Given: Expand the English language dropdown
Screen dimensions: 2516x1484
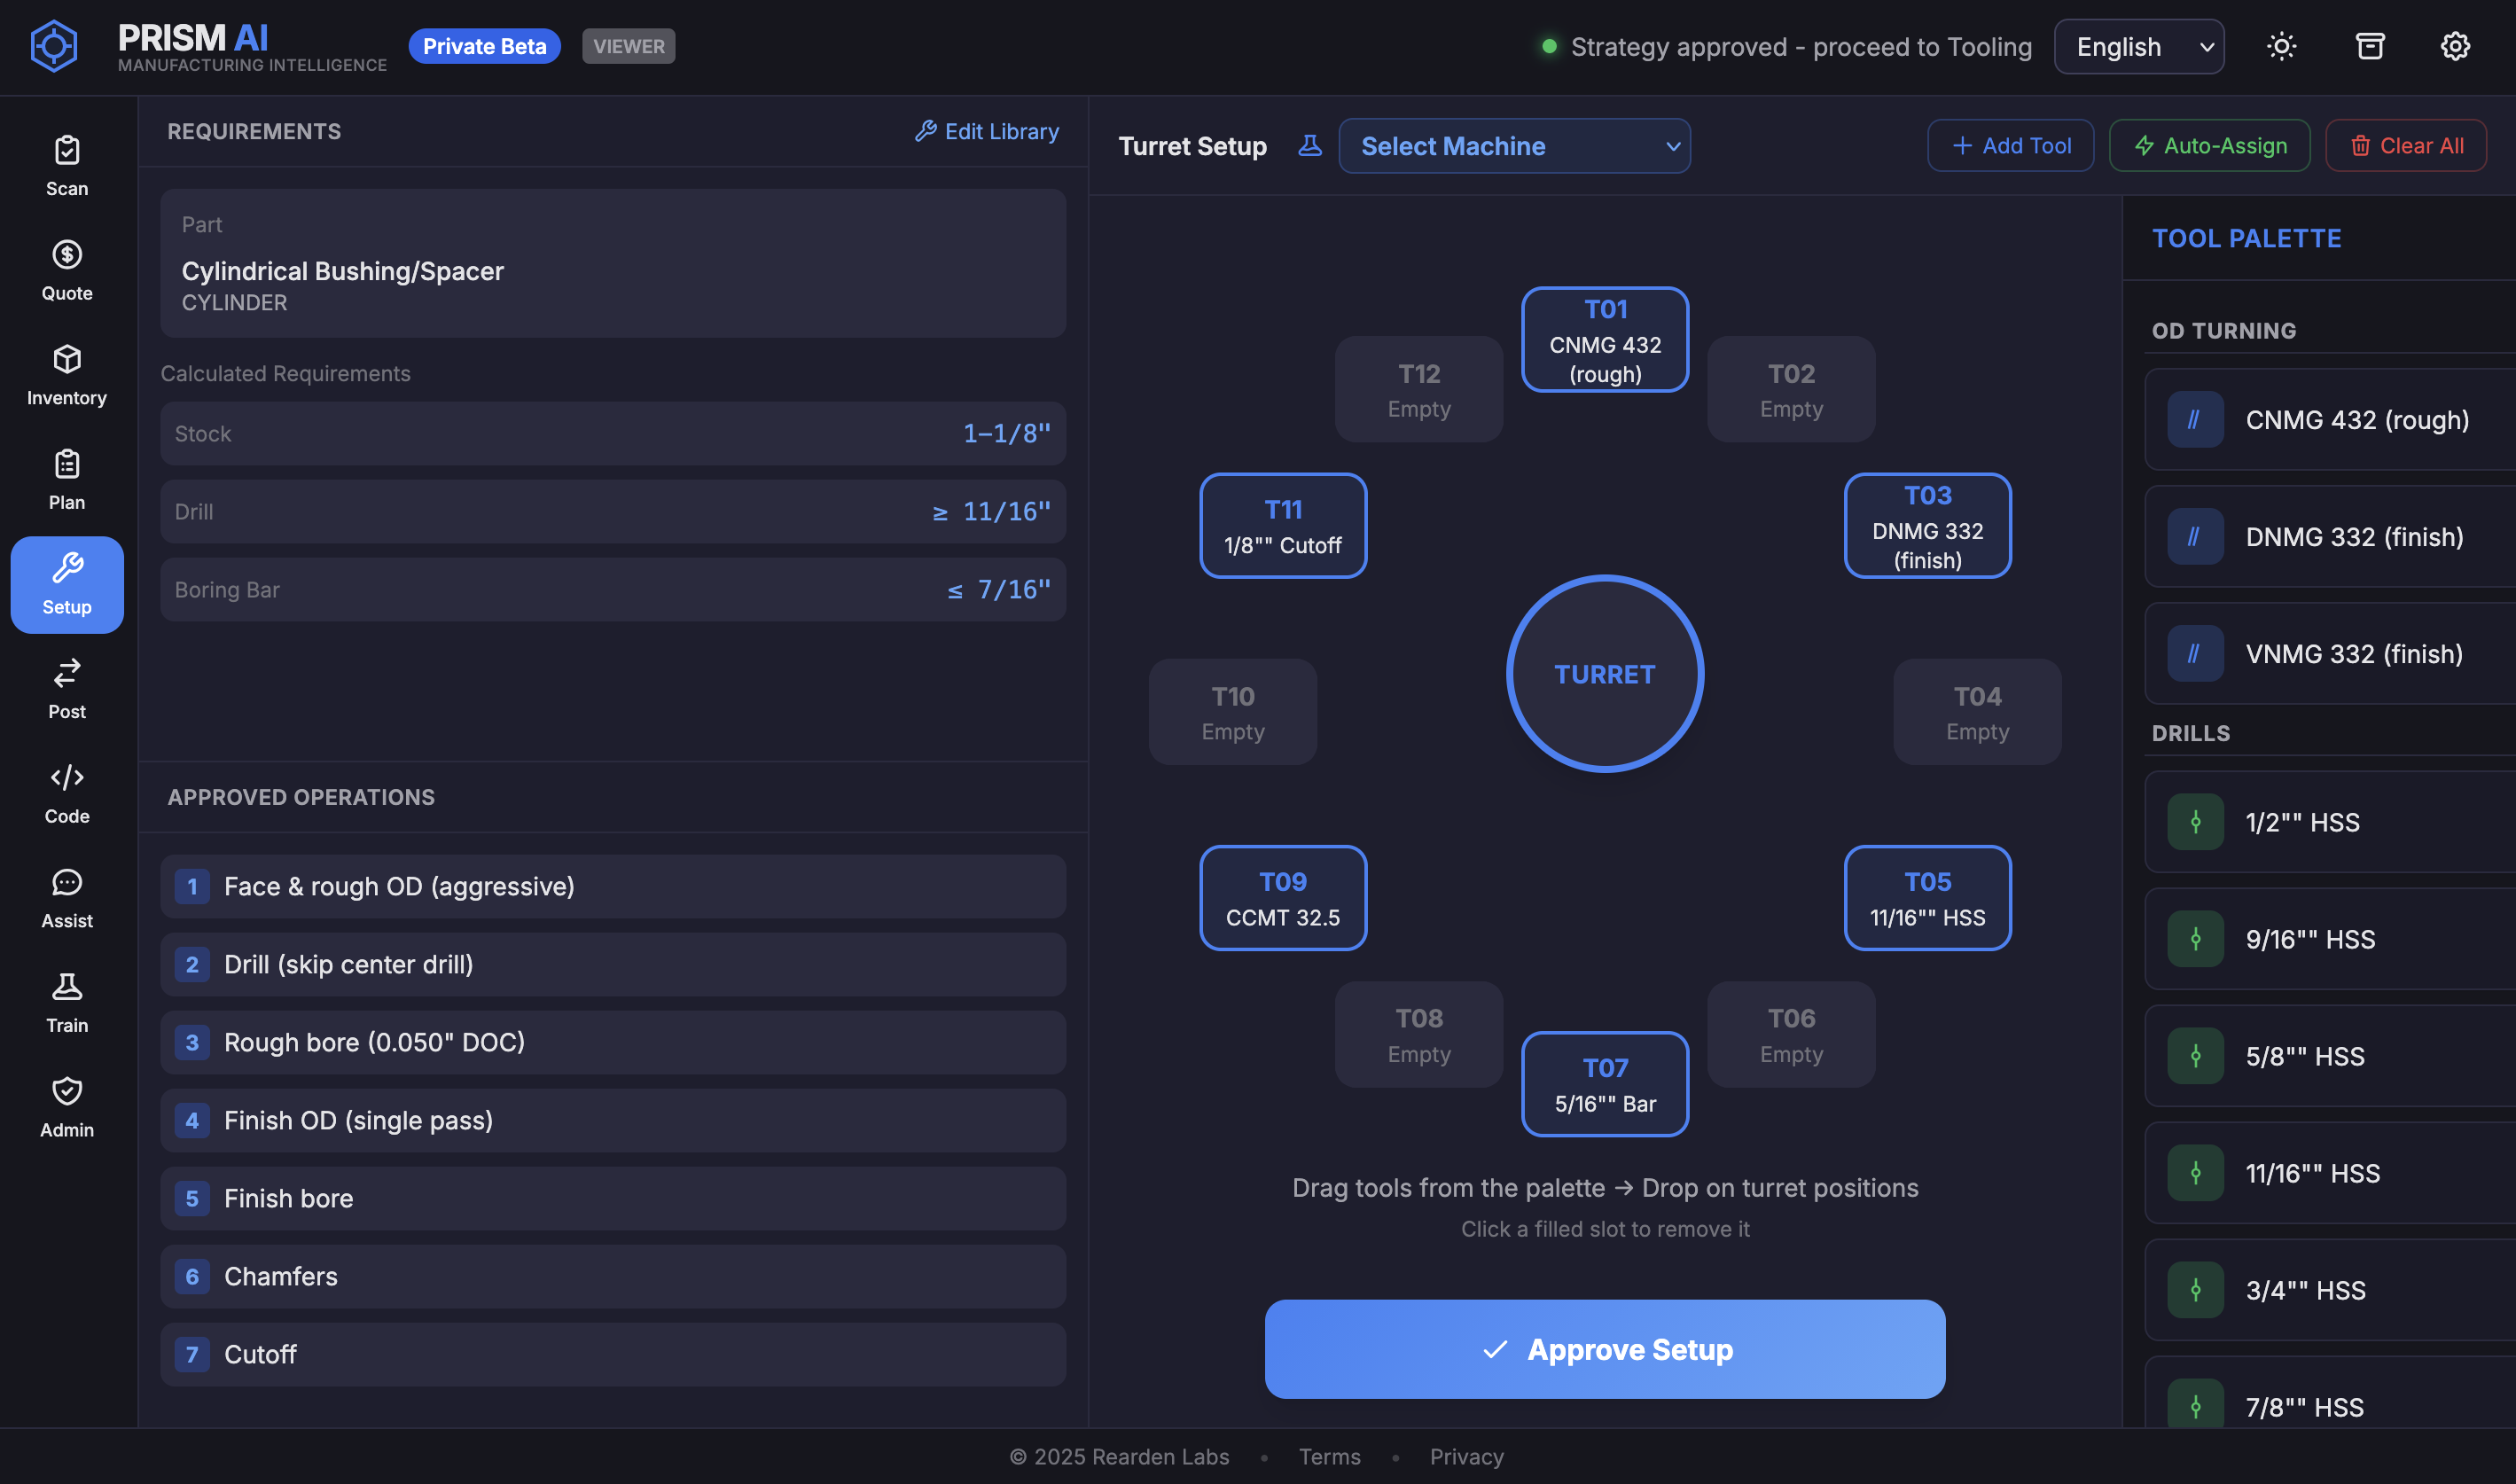Looking at the screenshot, I should tap(2138, 47).
